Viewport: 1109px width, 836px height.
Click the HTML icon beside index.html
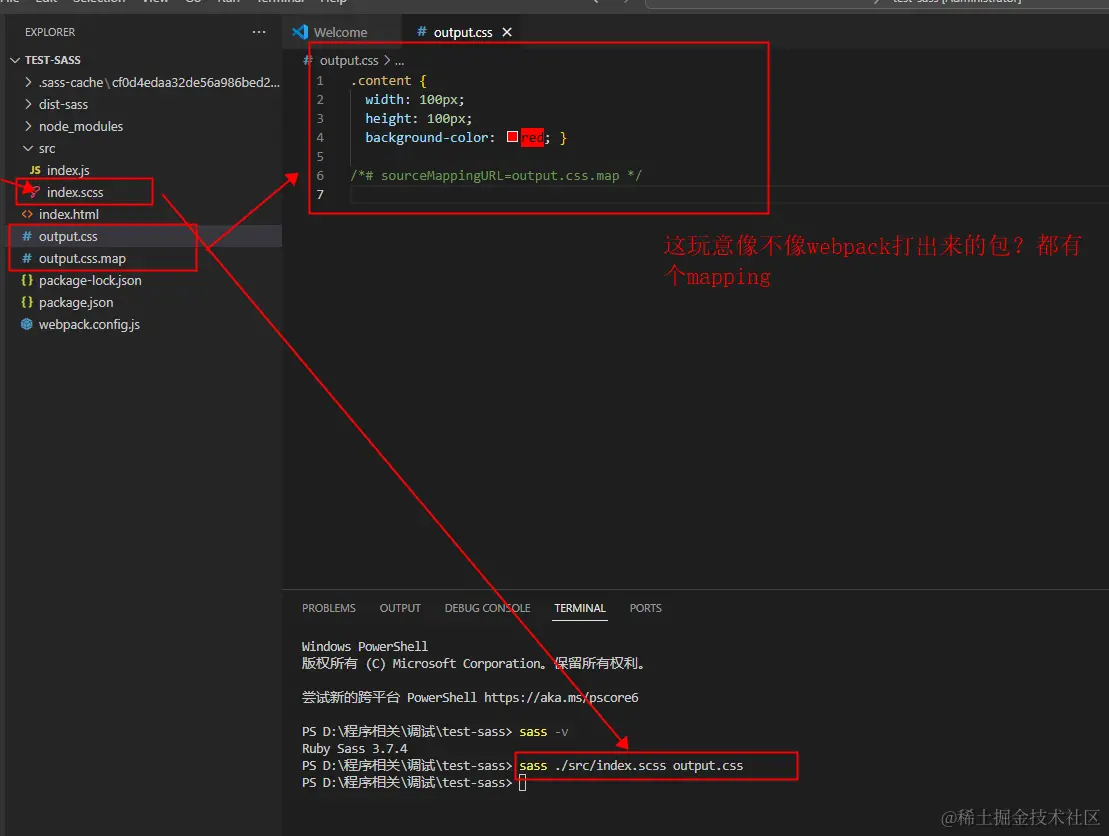point(27,214)
